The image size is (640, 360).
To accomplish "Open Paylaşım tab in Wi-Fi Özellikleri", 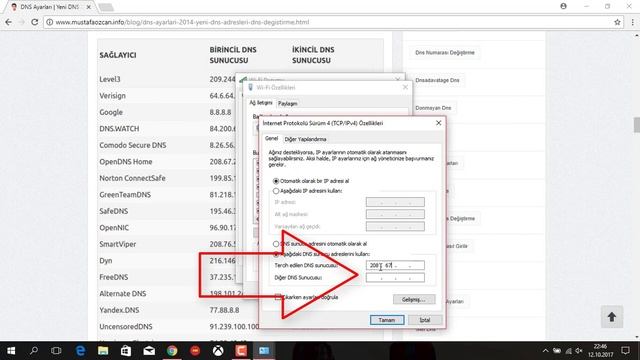I will 288,104.
